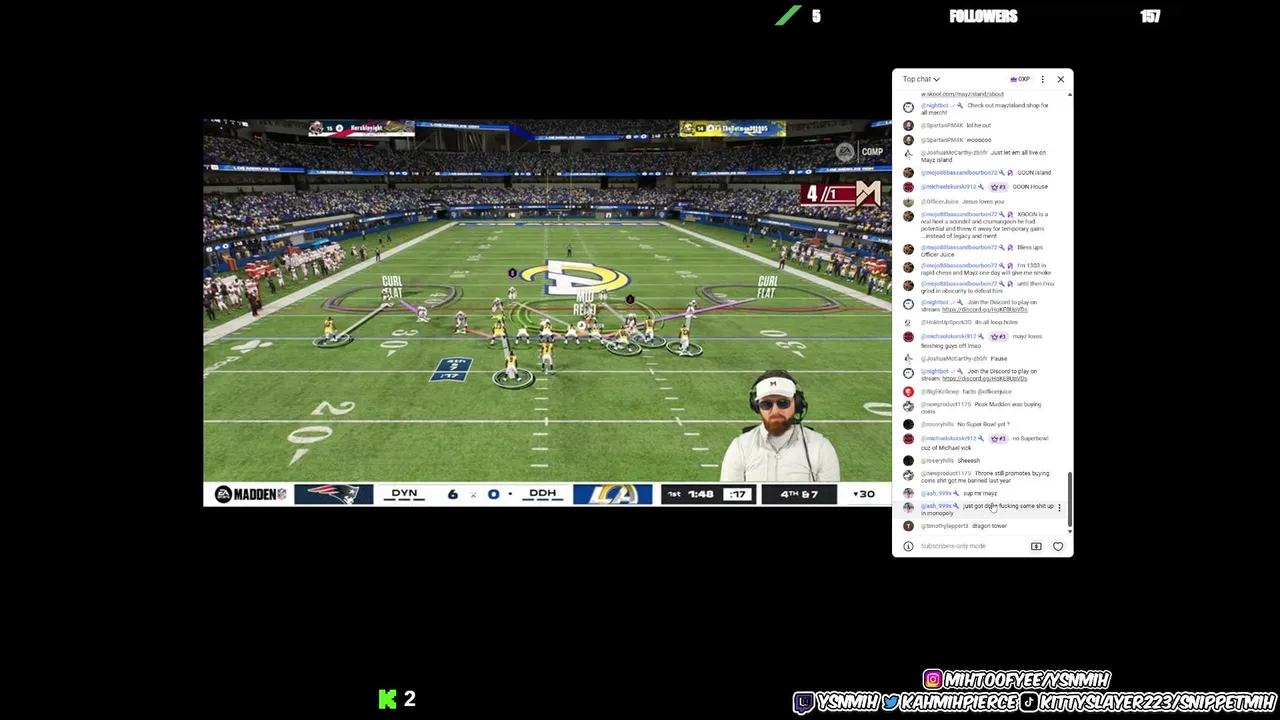The width and height of the screenshot is (1280, 720).
Task: Open first discord.gg invite link from nightbot
Action: coord(985,310)
